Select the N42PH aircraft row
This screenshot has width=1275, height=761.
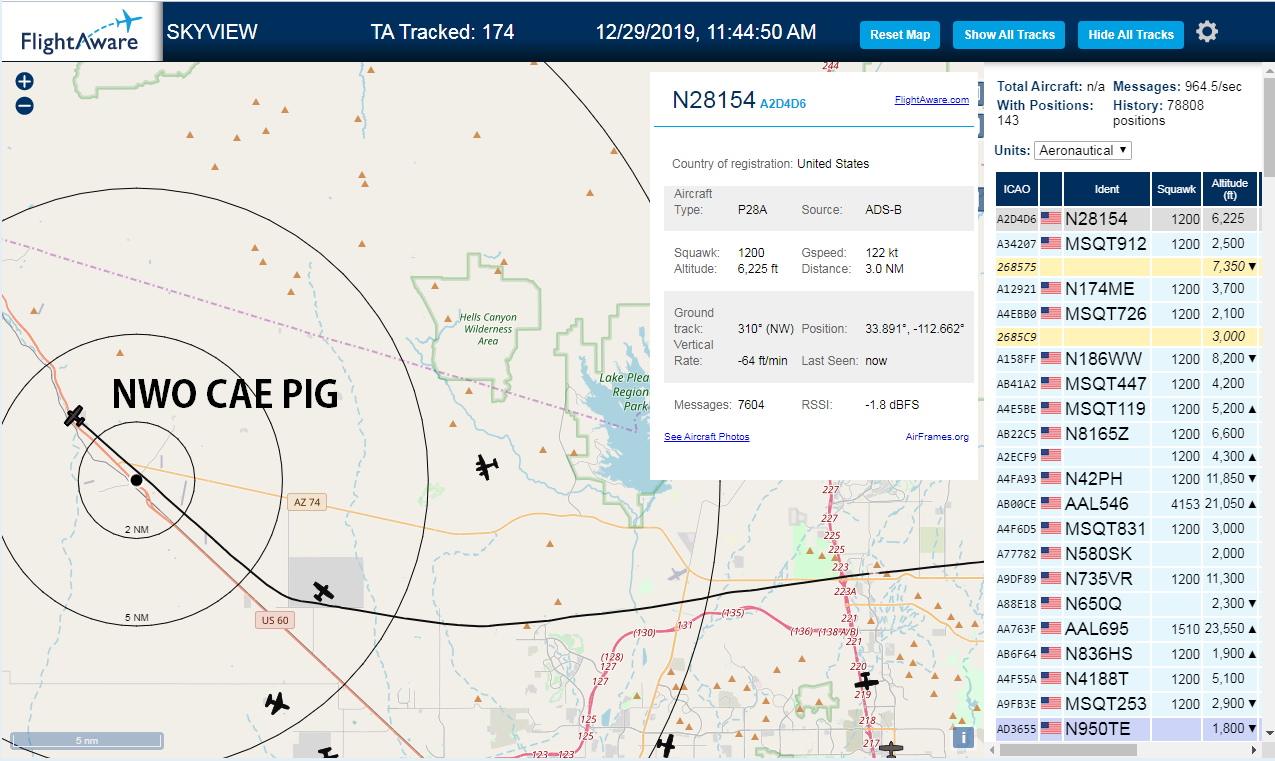point(1127,478)
